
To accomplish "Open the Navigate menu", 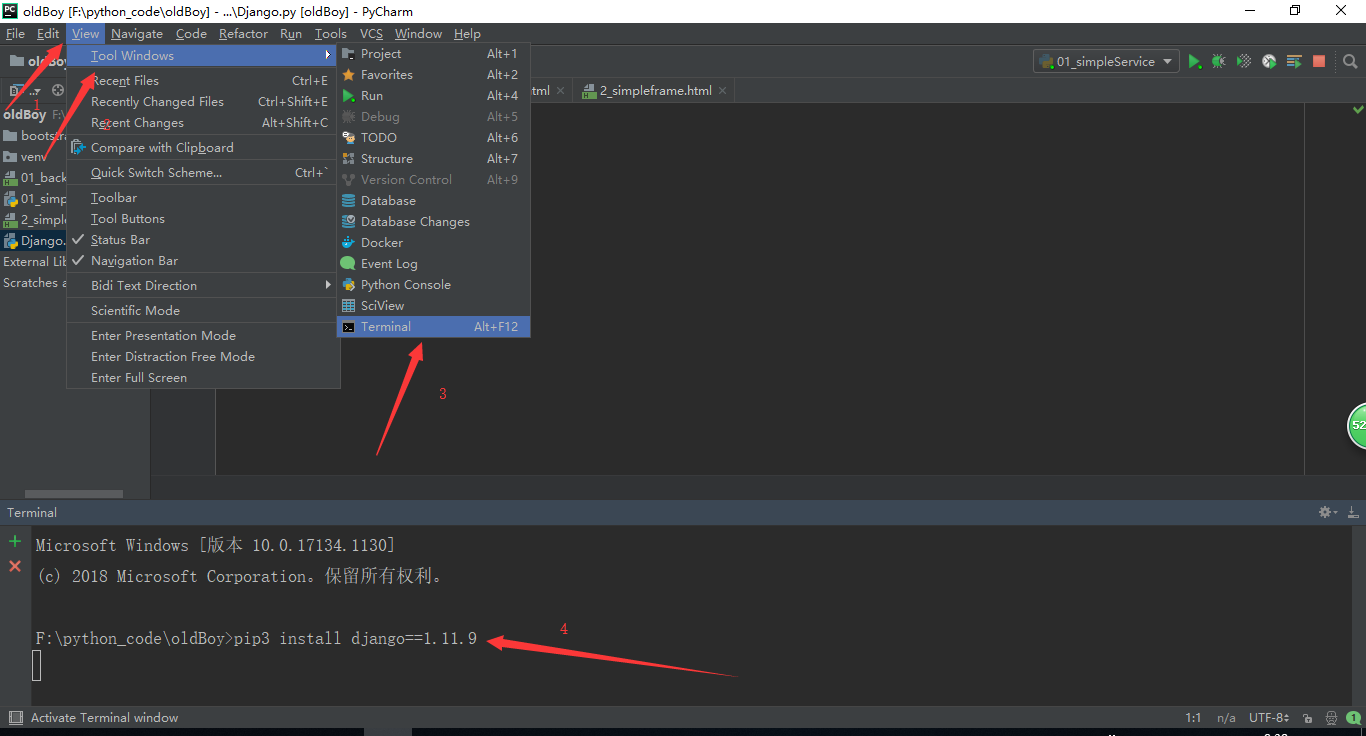I will (137, 34).
